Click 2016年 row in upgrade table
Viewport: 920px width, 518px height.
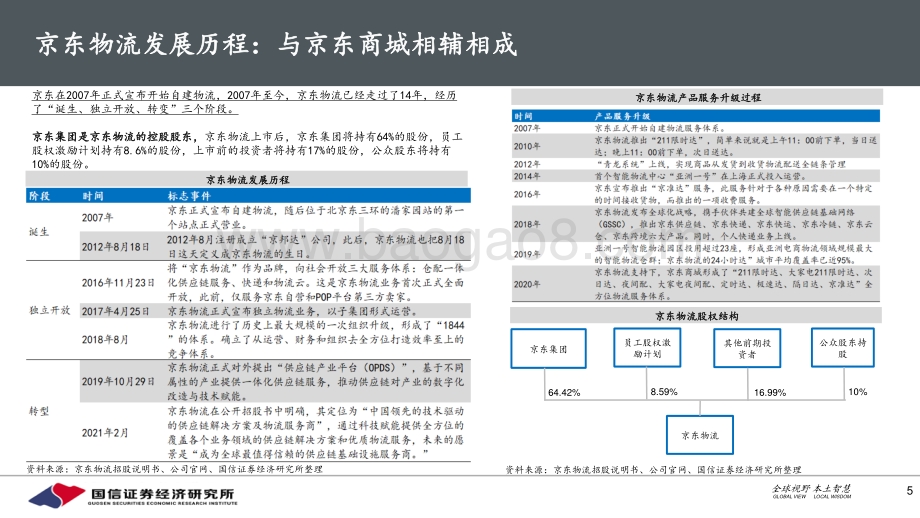(x=696, y=194)
